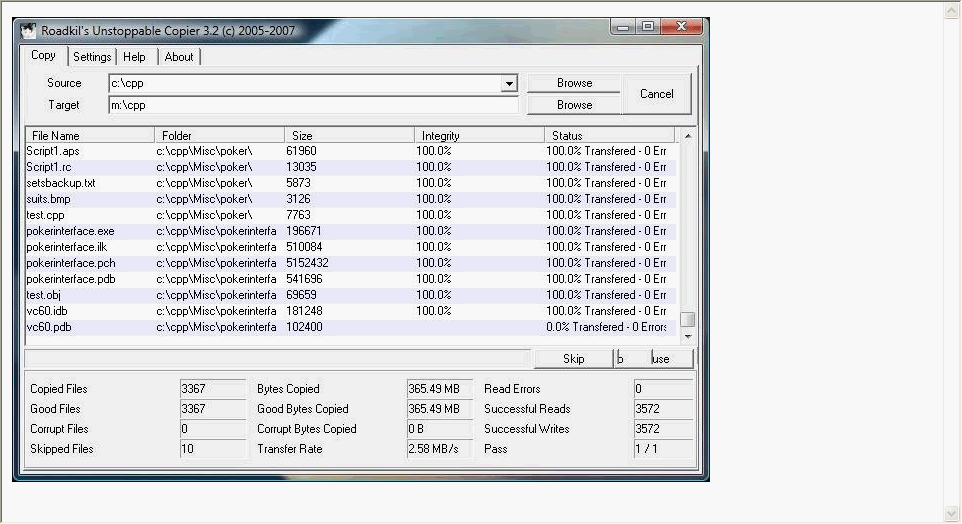
Task: Click the file list scrollbar thumb
Action: click(688, 320)
